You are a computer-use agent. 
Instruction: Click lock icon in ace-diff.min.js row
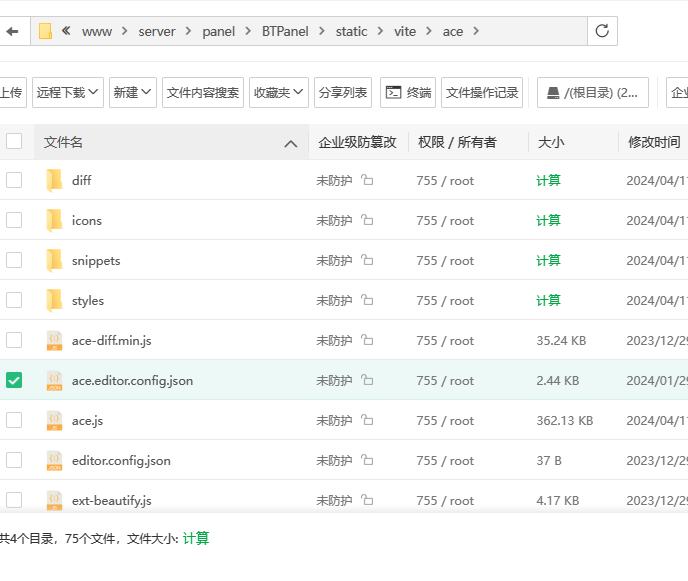[x=367, y=340]
